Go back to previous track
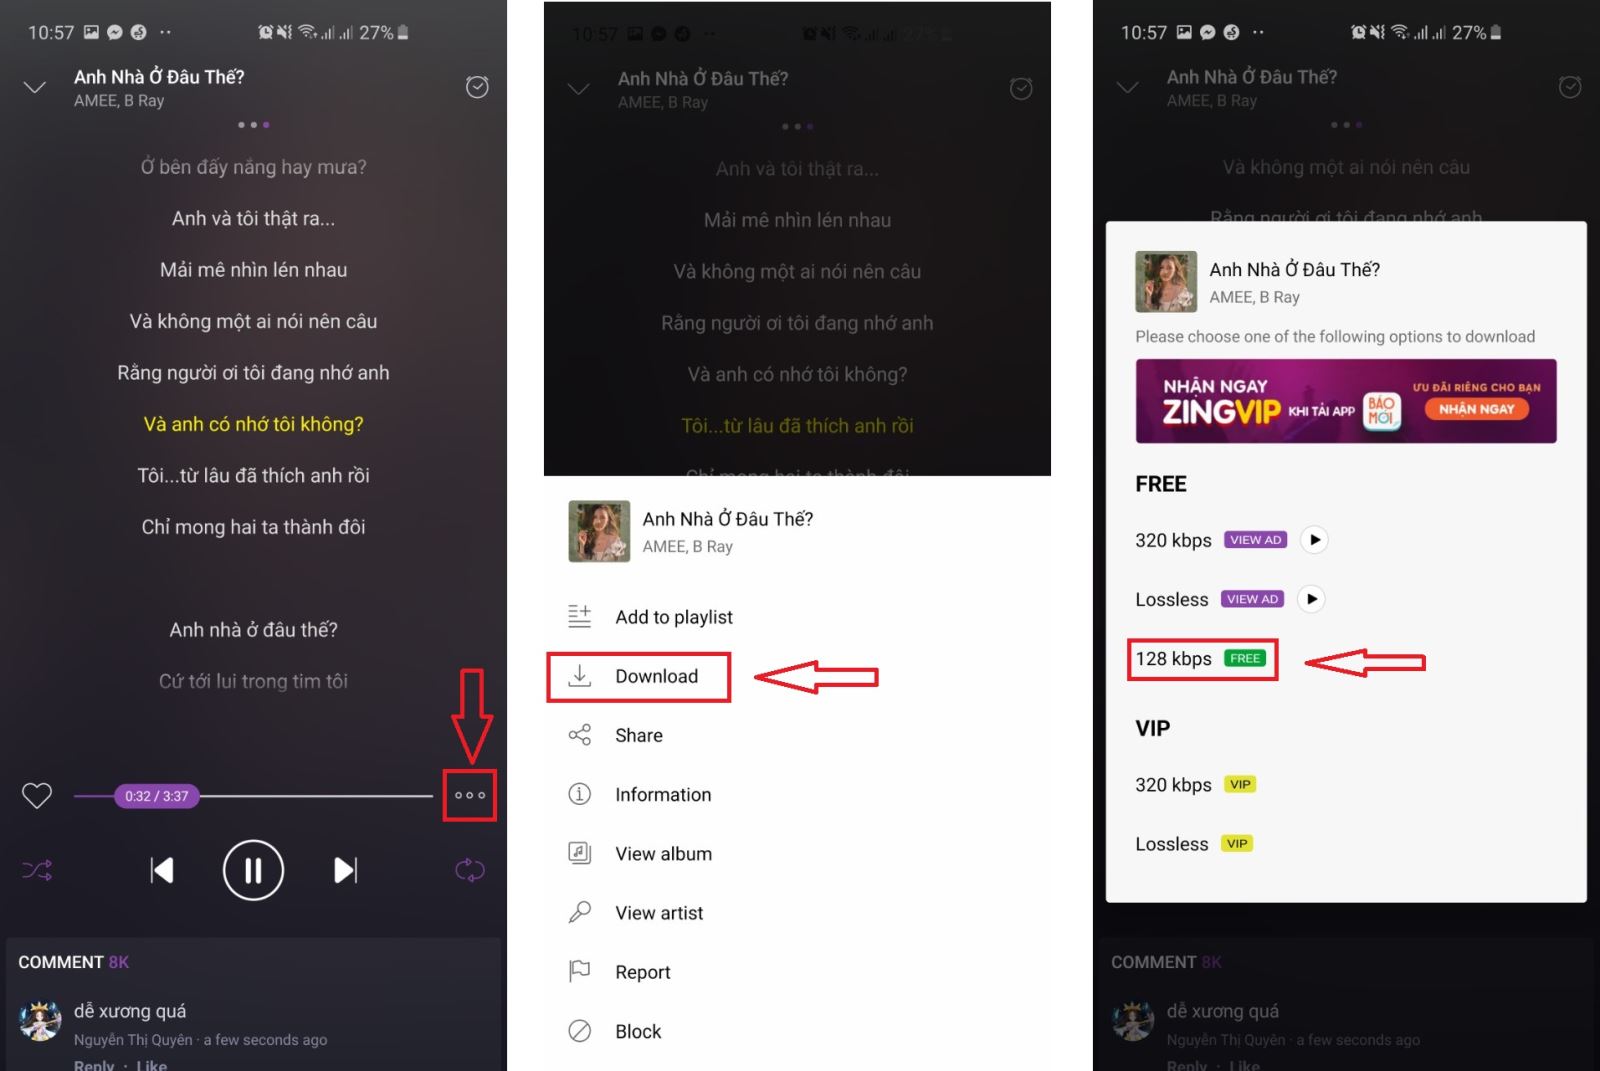This screenshot has width=1600, height=1071. coord(162,870)
